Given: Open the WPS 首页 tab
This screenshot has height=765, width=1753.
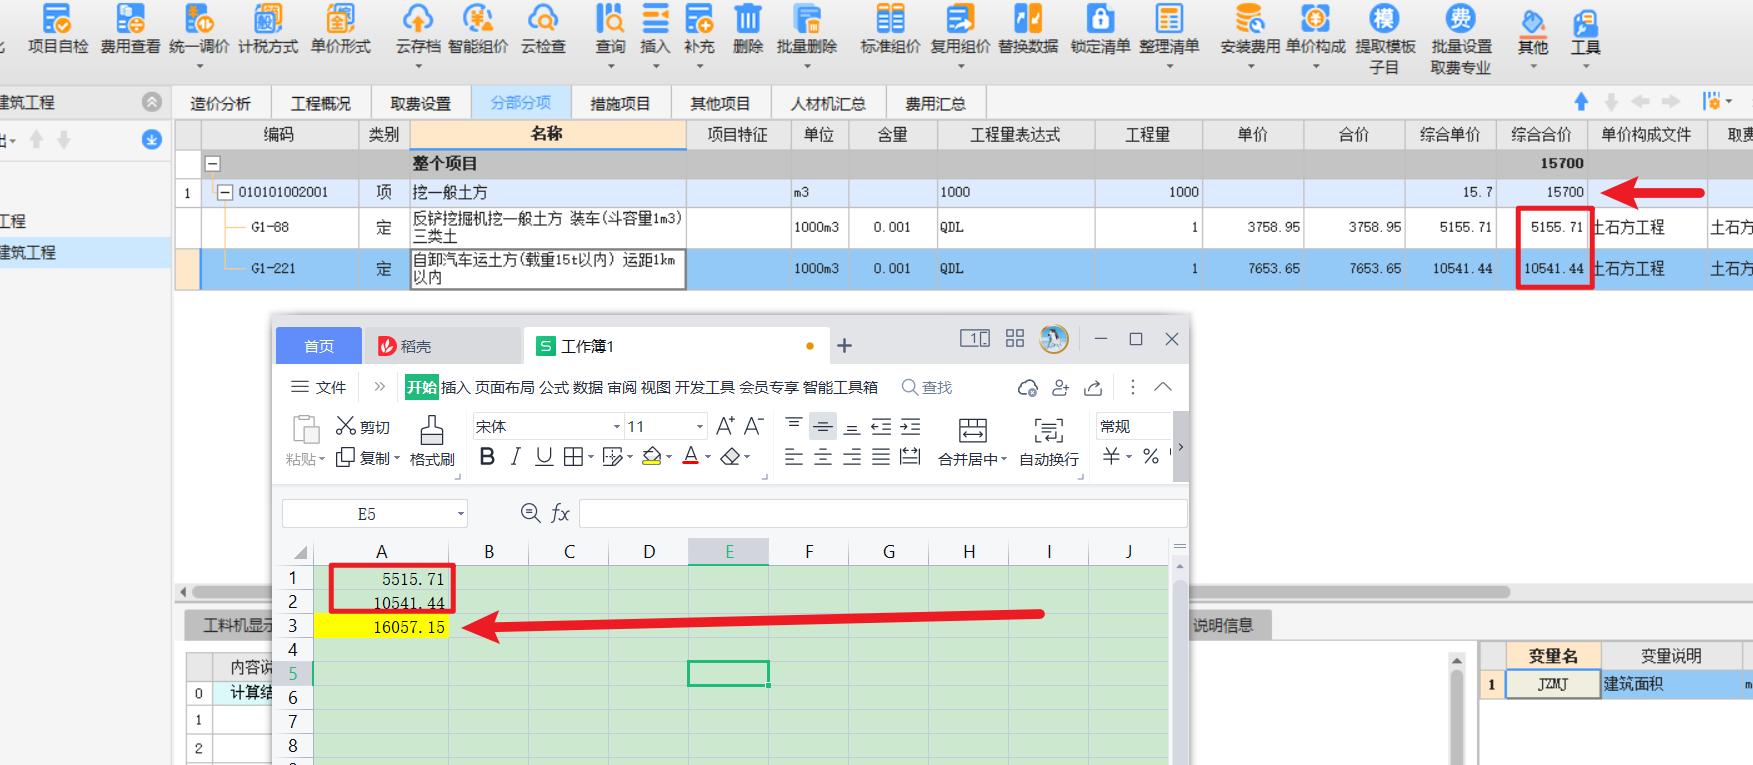Looking at the screenshot, I should tap(319, 346).
